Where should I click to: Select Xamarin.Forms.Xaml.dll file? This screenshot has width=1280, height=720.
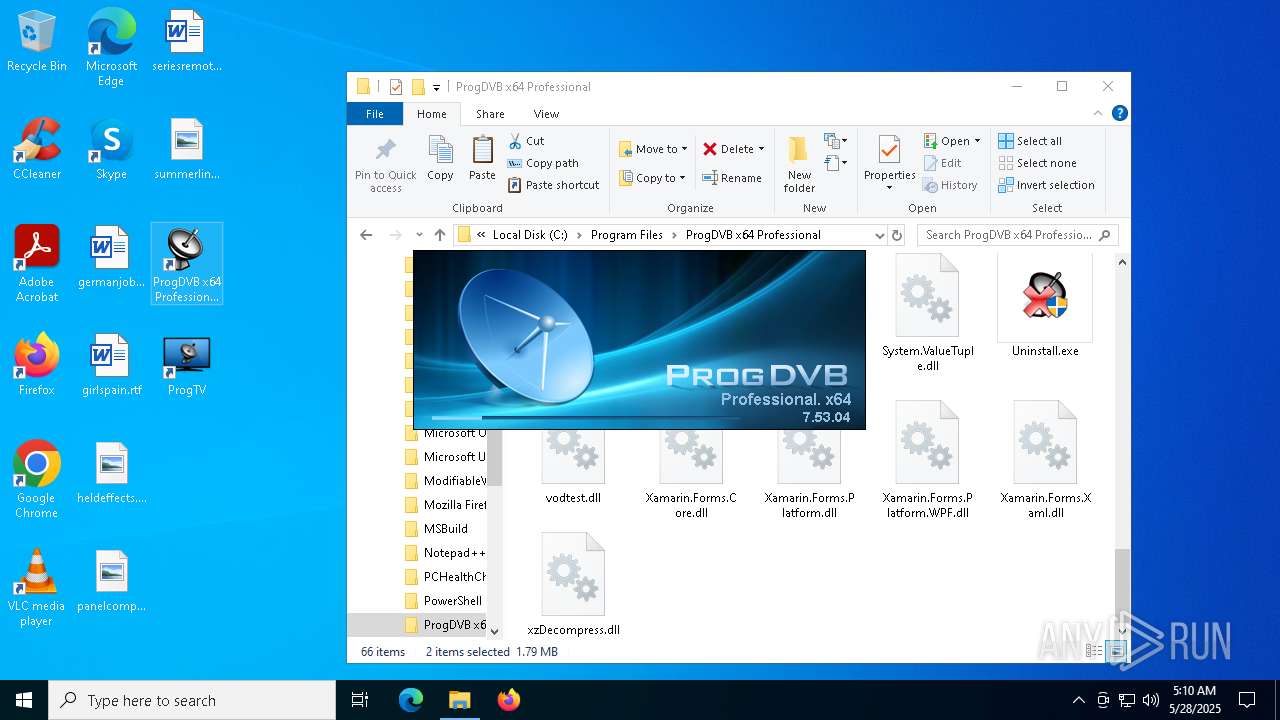pyautogui.click(x=1045, y=460)
